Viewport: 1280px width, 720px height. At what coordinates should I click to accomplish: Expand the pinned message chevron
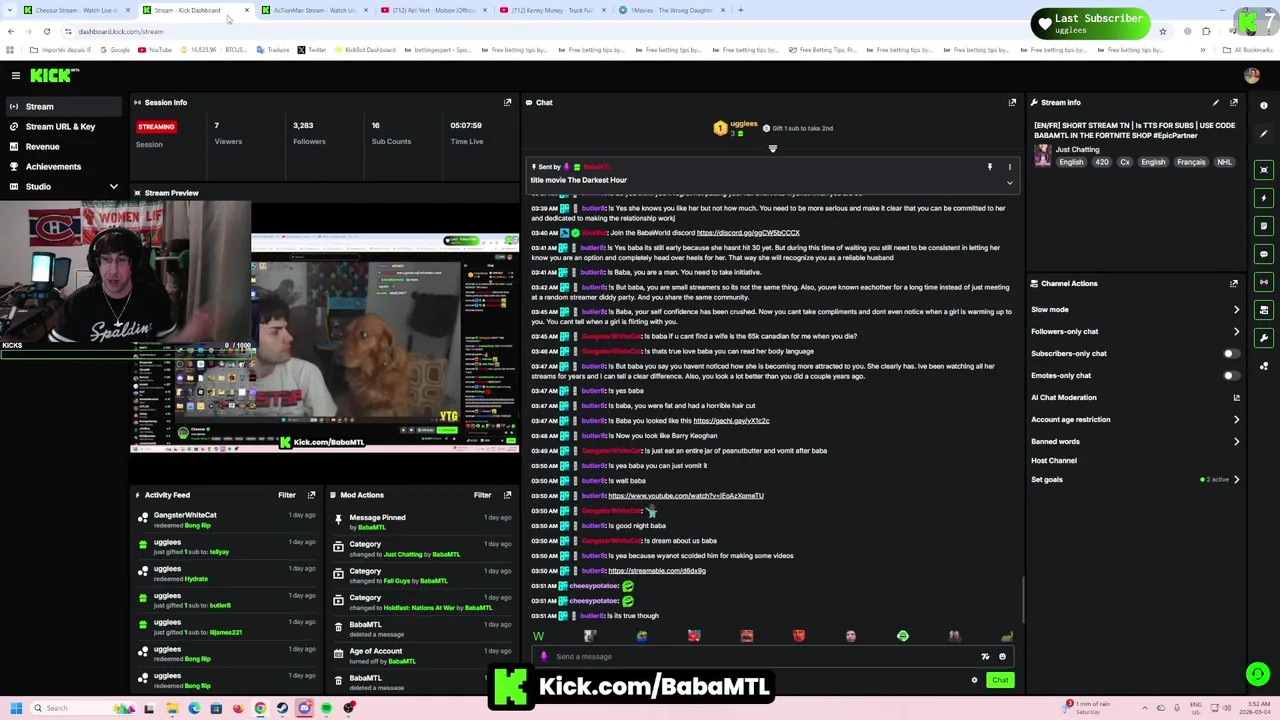tap(1009, 183)
